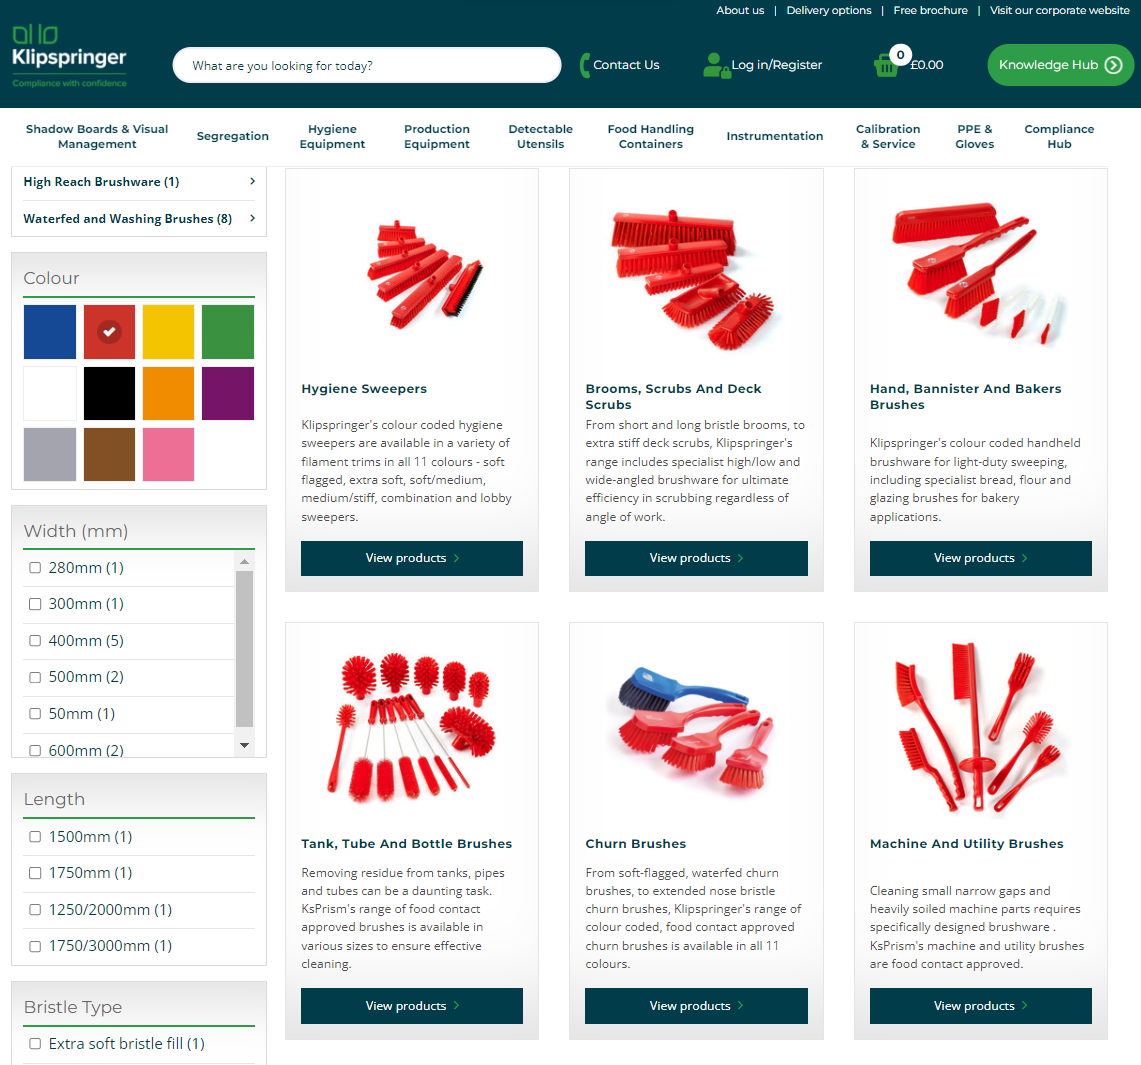Screen dimensions: 1141x1065
Task: Select the black colour swatch
Action: pos(109,394)
